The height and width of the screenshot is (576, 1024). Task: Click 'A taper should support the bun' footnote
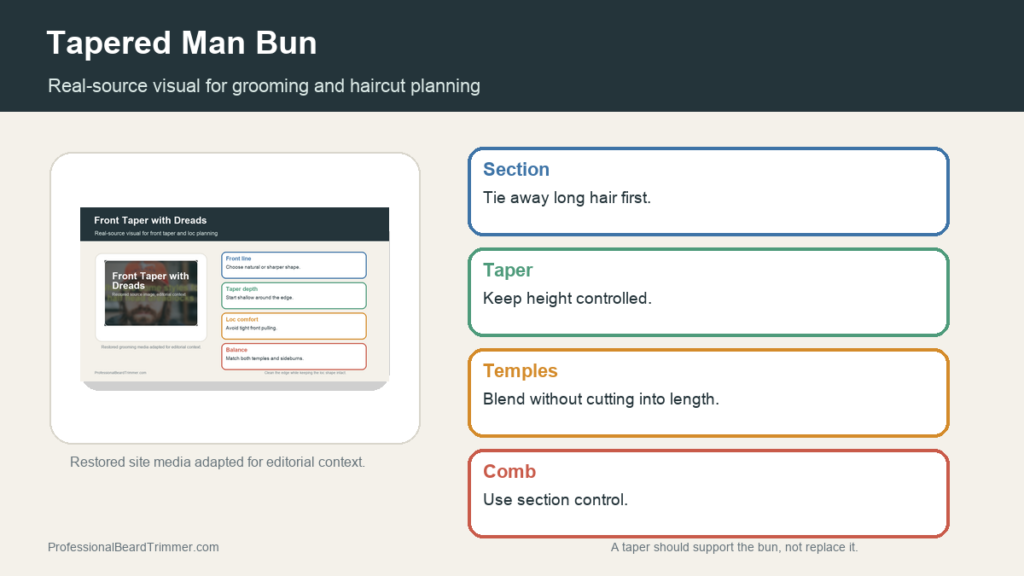coord(734,547)
